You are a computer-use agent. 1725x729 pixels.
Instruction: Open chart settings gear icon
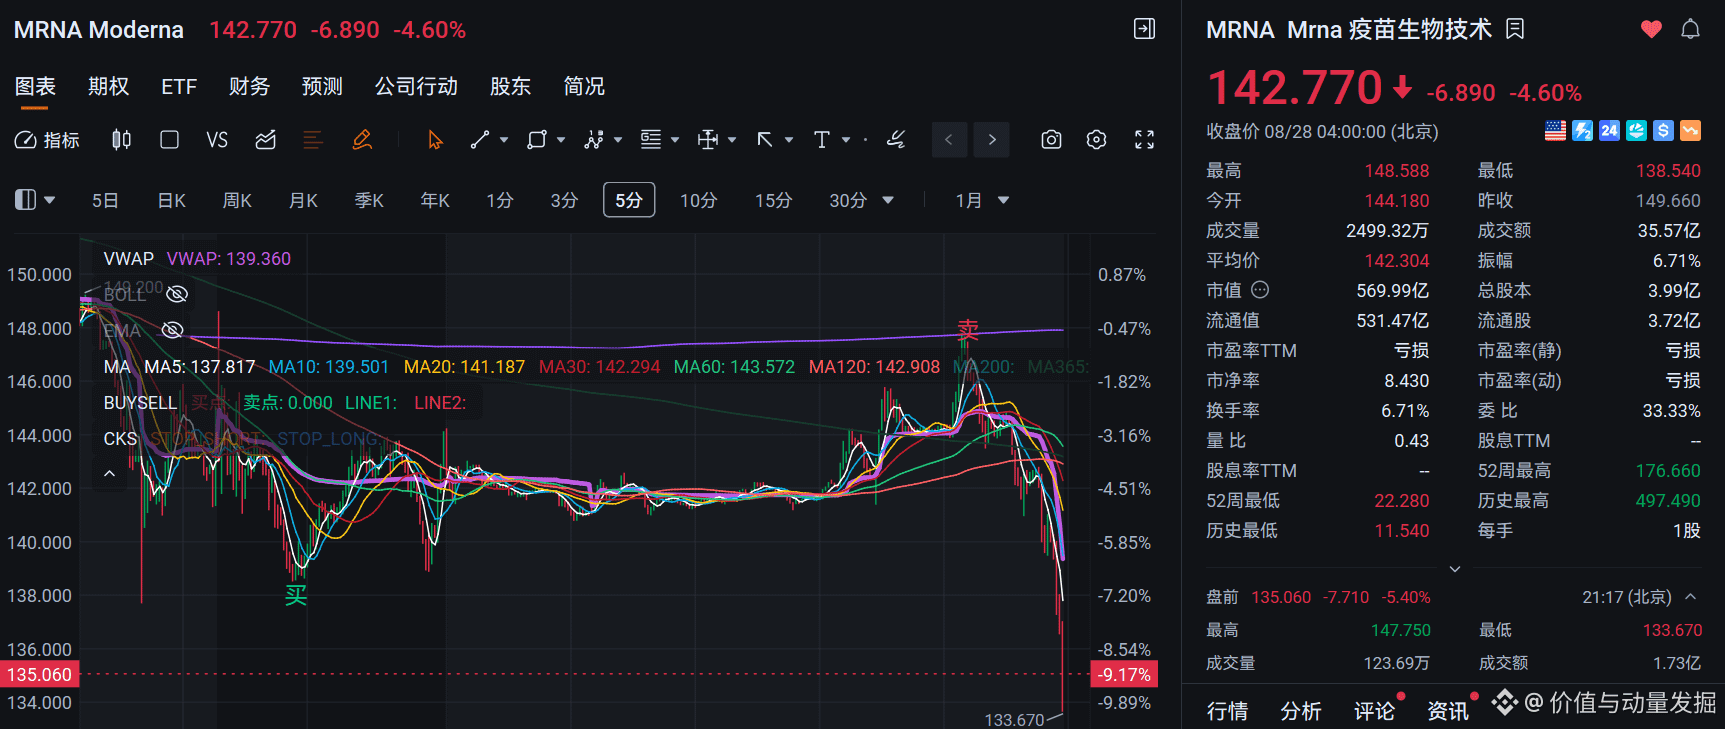point(1097,140)
